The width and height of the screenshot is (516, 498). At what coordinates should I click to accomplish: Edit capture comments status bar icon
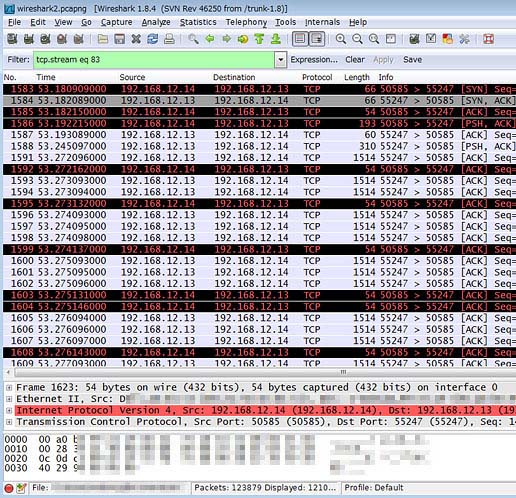(21, 488)
